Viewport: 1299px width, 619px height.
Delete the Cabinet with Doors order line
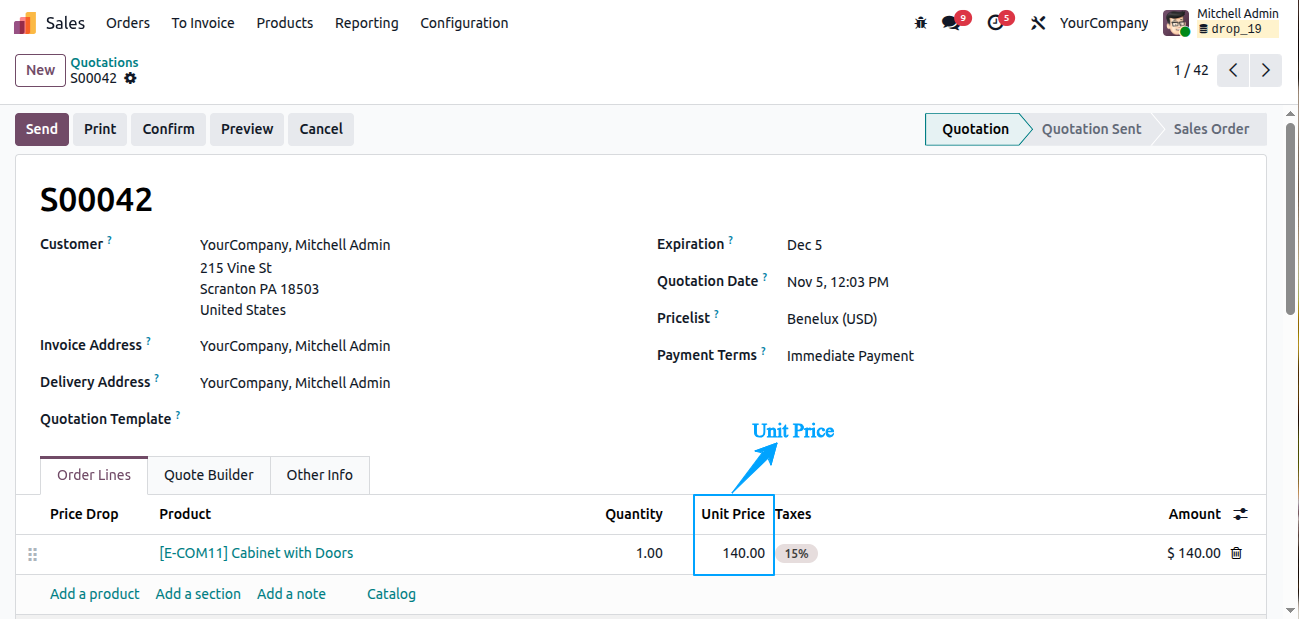point(1236,553)
